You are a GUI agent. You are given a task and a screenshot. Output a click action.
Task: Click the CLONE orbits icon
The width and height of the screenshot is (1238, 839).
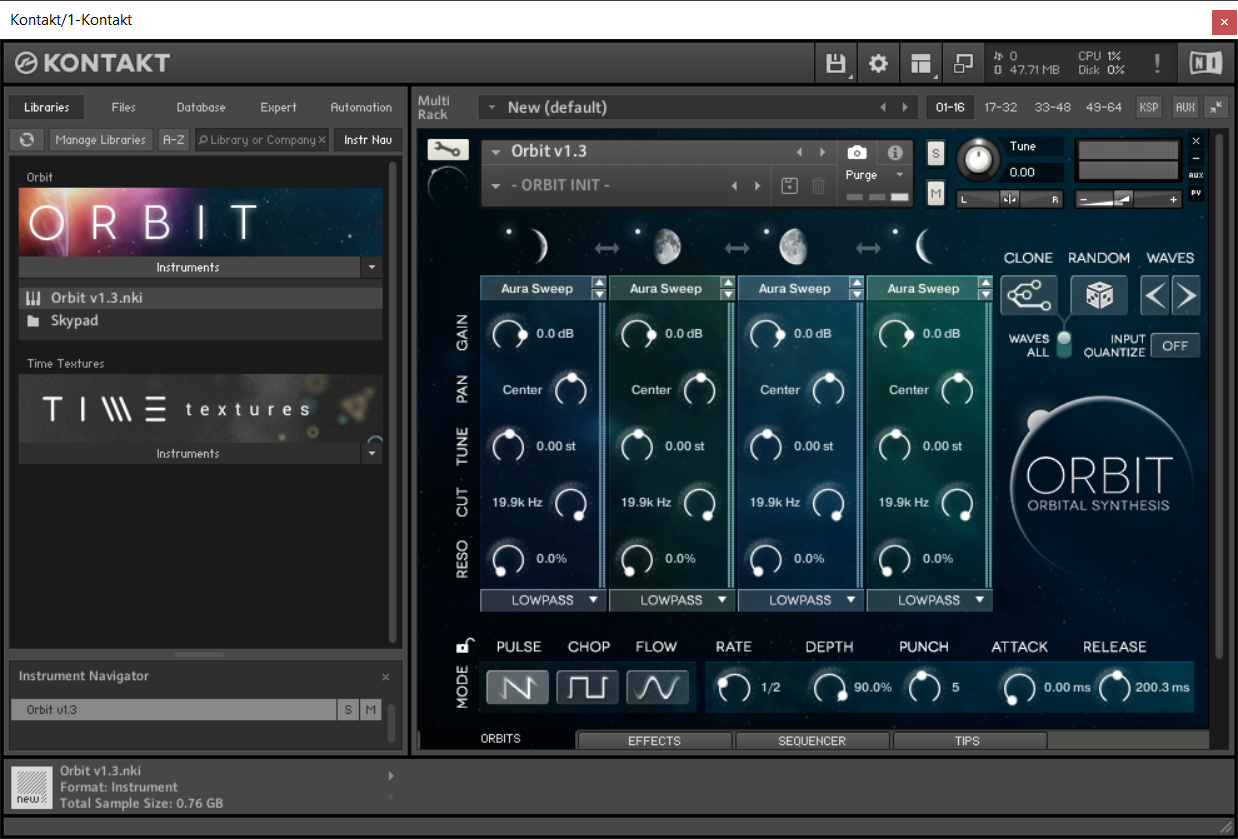[1028, 296]
